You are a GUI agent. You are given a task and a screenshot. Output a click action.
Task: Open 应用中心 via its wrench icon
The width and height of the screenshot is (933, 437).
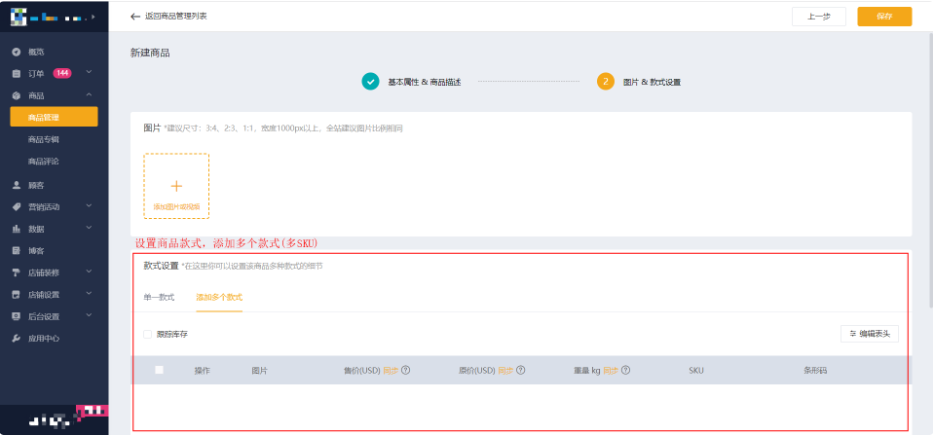coord(16,338)
